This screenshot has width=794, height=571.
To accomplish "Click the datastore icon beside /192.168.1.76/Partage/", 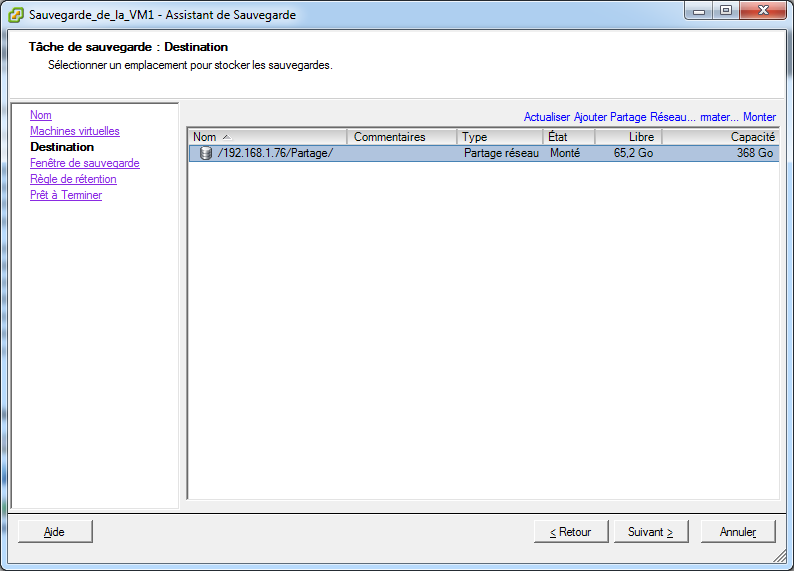I will coord(206,153).
